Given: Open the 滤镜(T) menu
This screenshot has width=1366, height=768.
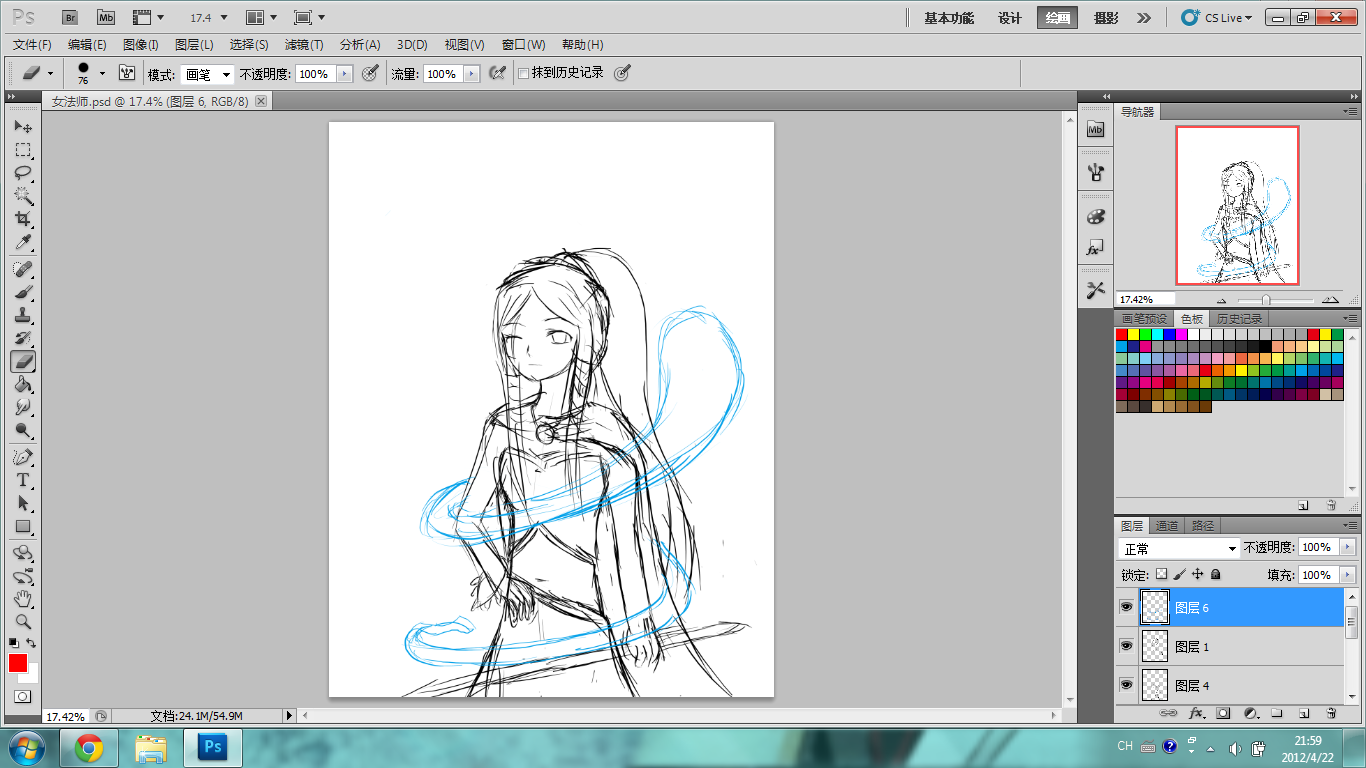Looking at the screenshot, I should pyautogui.click(x=304, y=45).
